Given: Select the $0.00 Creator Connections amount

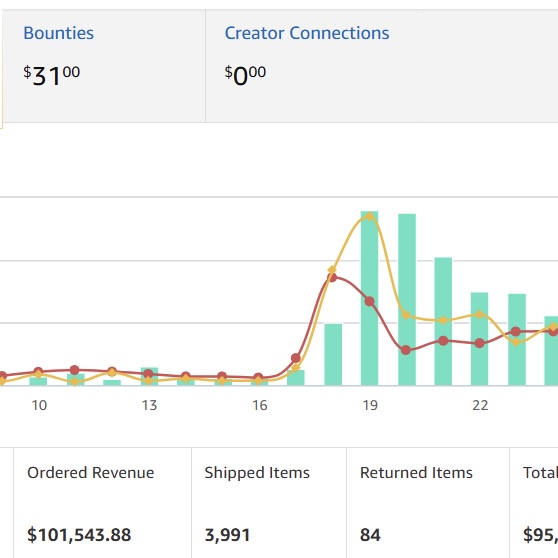Looking at the screenshot, I should pyautogui.click(x=245, y=75).
